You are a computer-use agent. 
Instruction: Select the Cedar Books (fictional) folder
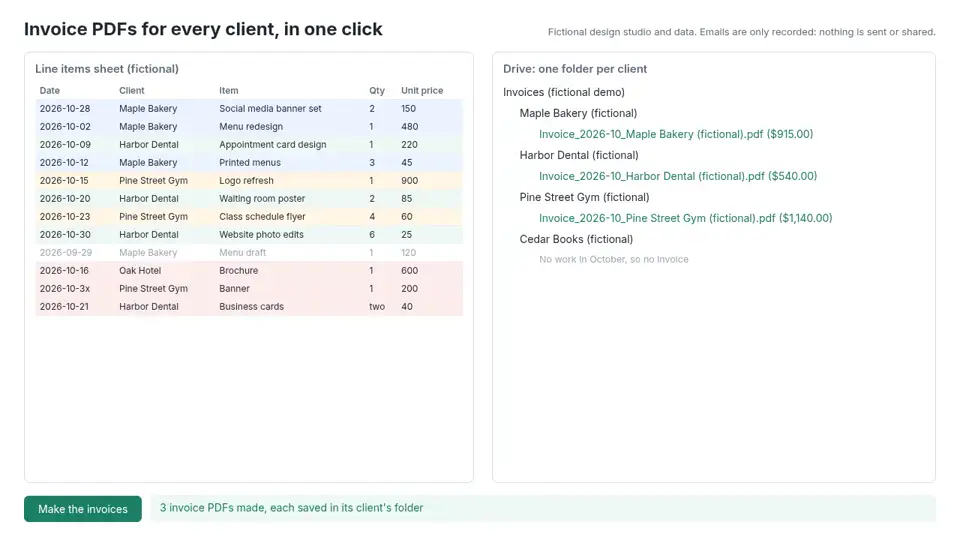[x=576, y=239]
